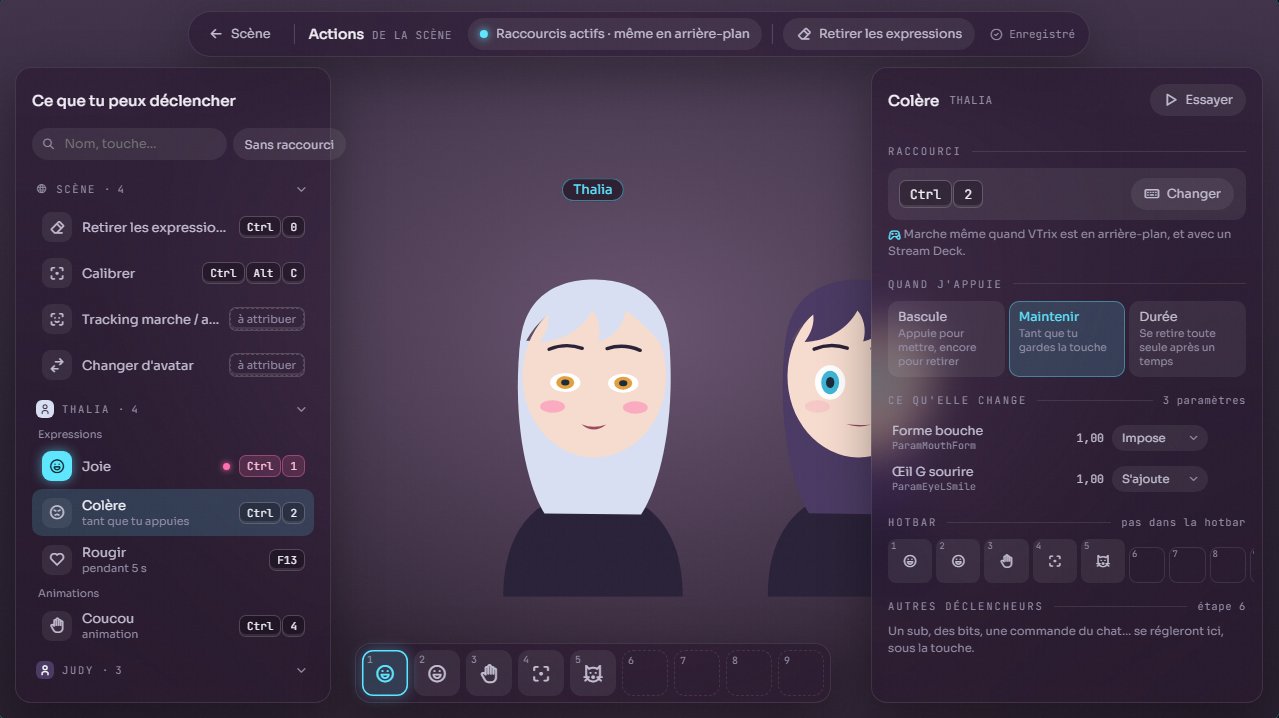This screenshot has height=718, width=1279.
Task: Click the avatar icon beside THALIA
Action: (45, 409)
